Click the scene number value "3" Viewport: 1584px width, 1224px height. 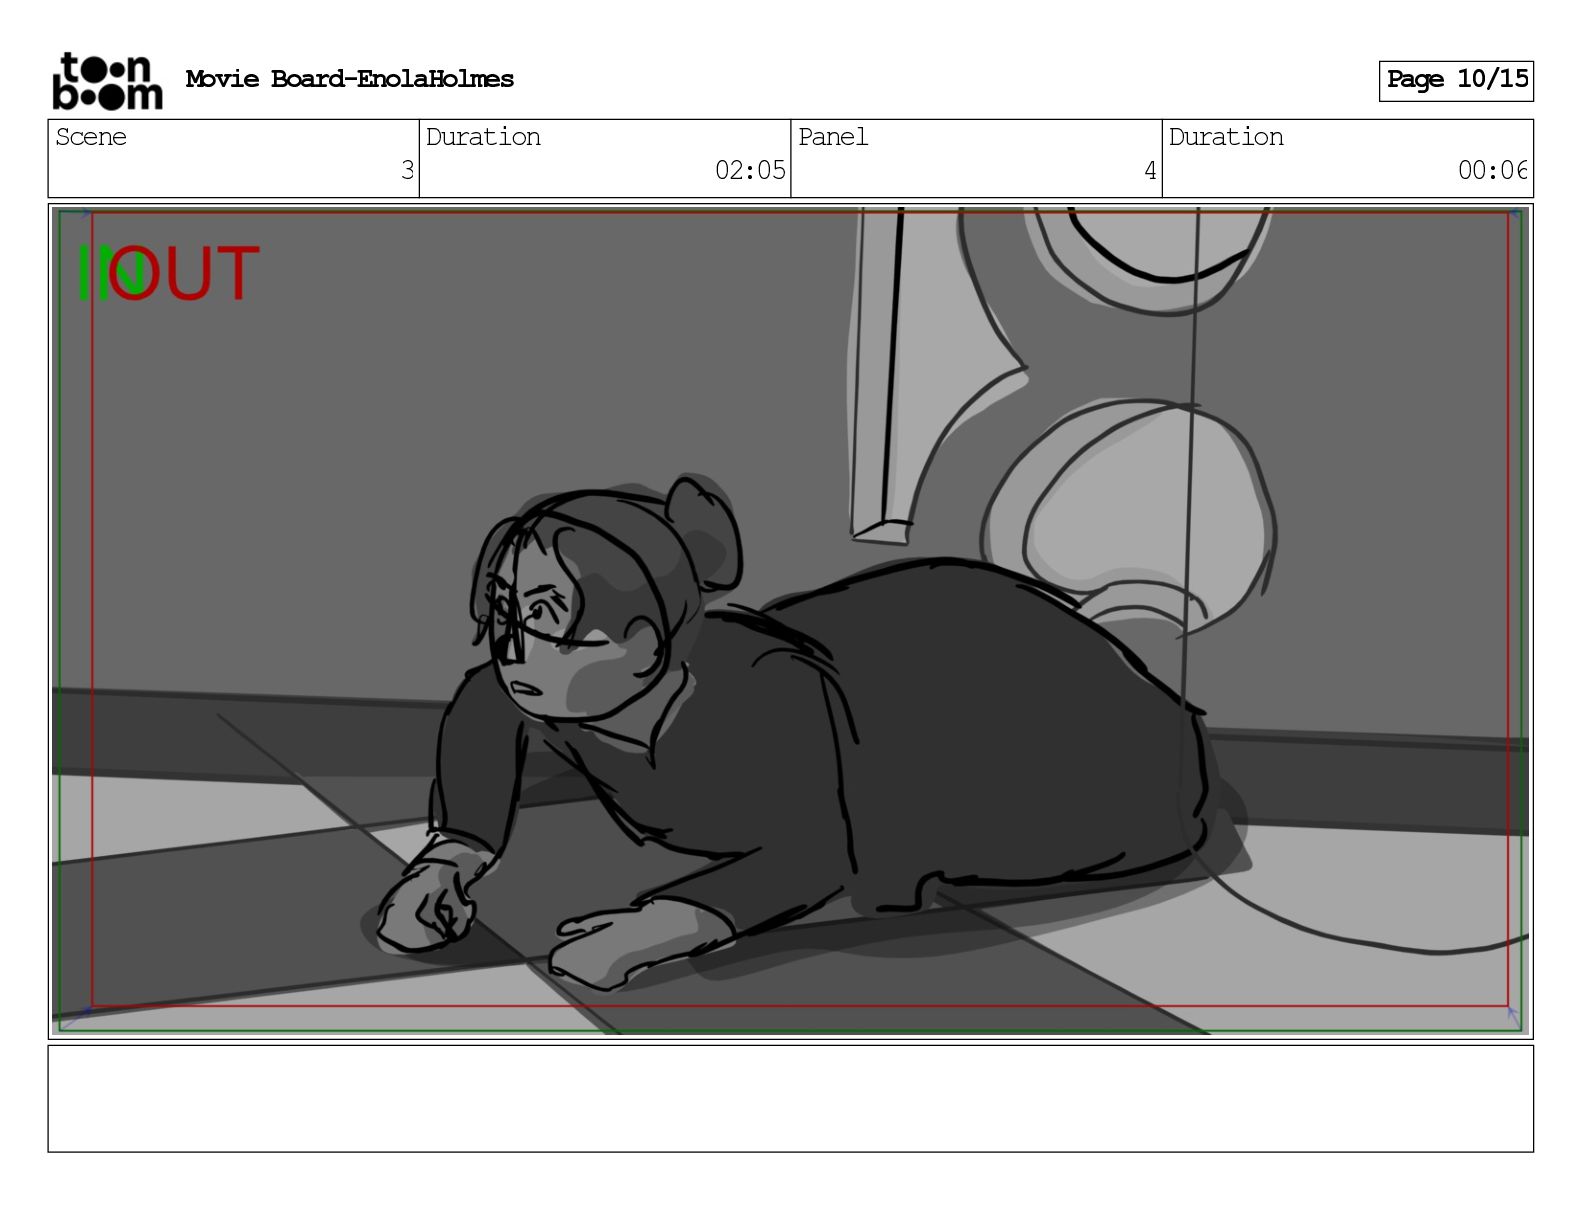pos(407,170)
